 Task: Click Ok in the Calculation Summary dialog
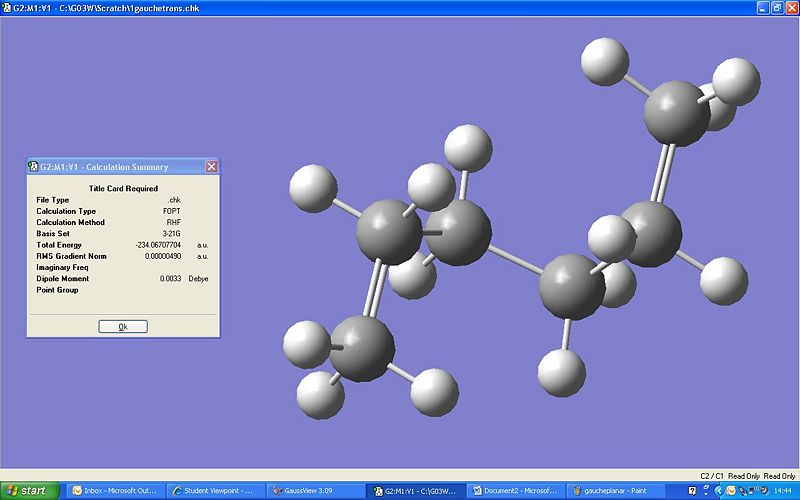(x=123, y=327)
